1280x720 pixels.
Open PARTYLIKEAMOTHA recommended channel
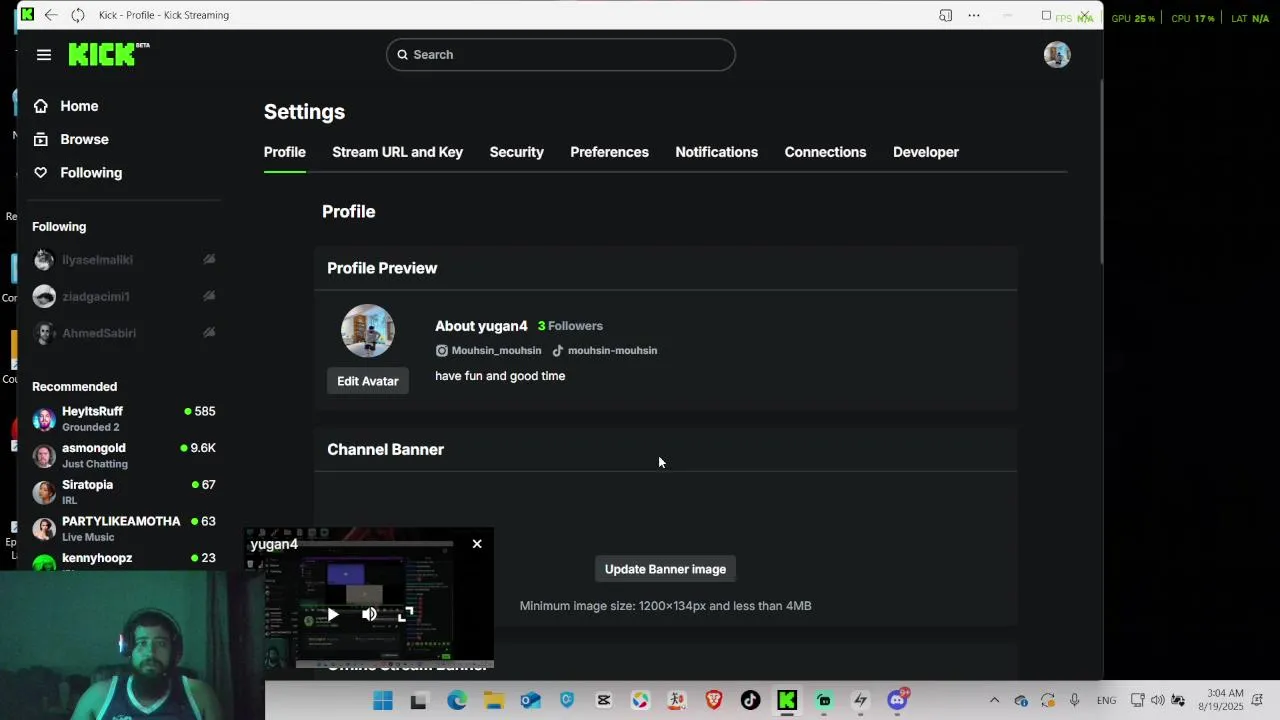[124, 529]
